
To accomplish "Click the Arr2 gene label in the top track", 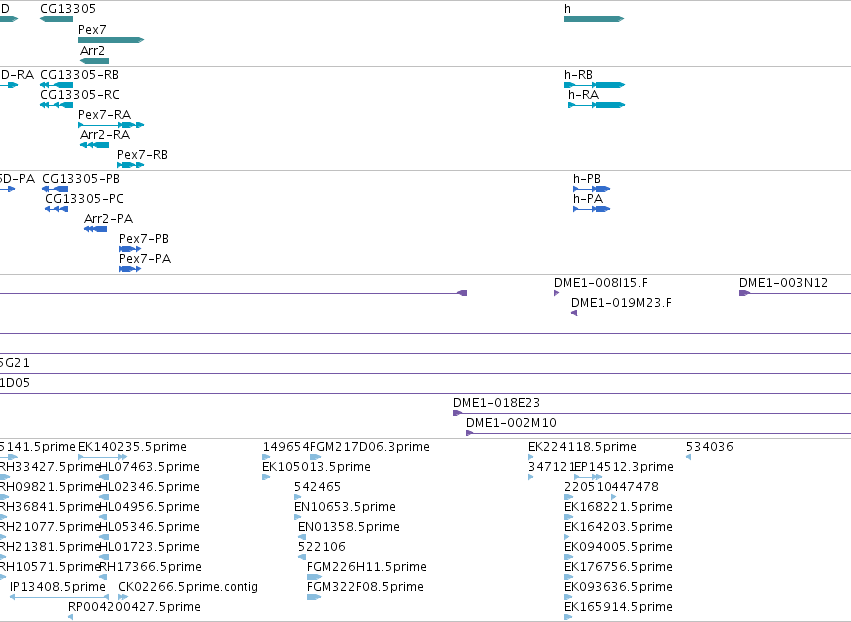I will coord(92,51).
